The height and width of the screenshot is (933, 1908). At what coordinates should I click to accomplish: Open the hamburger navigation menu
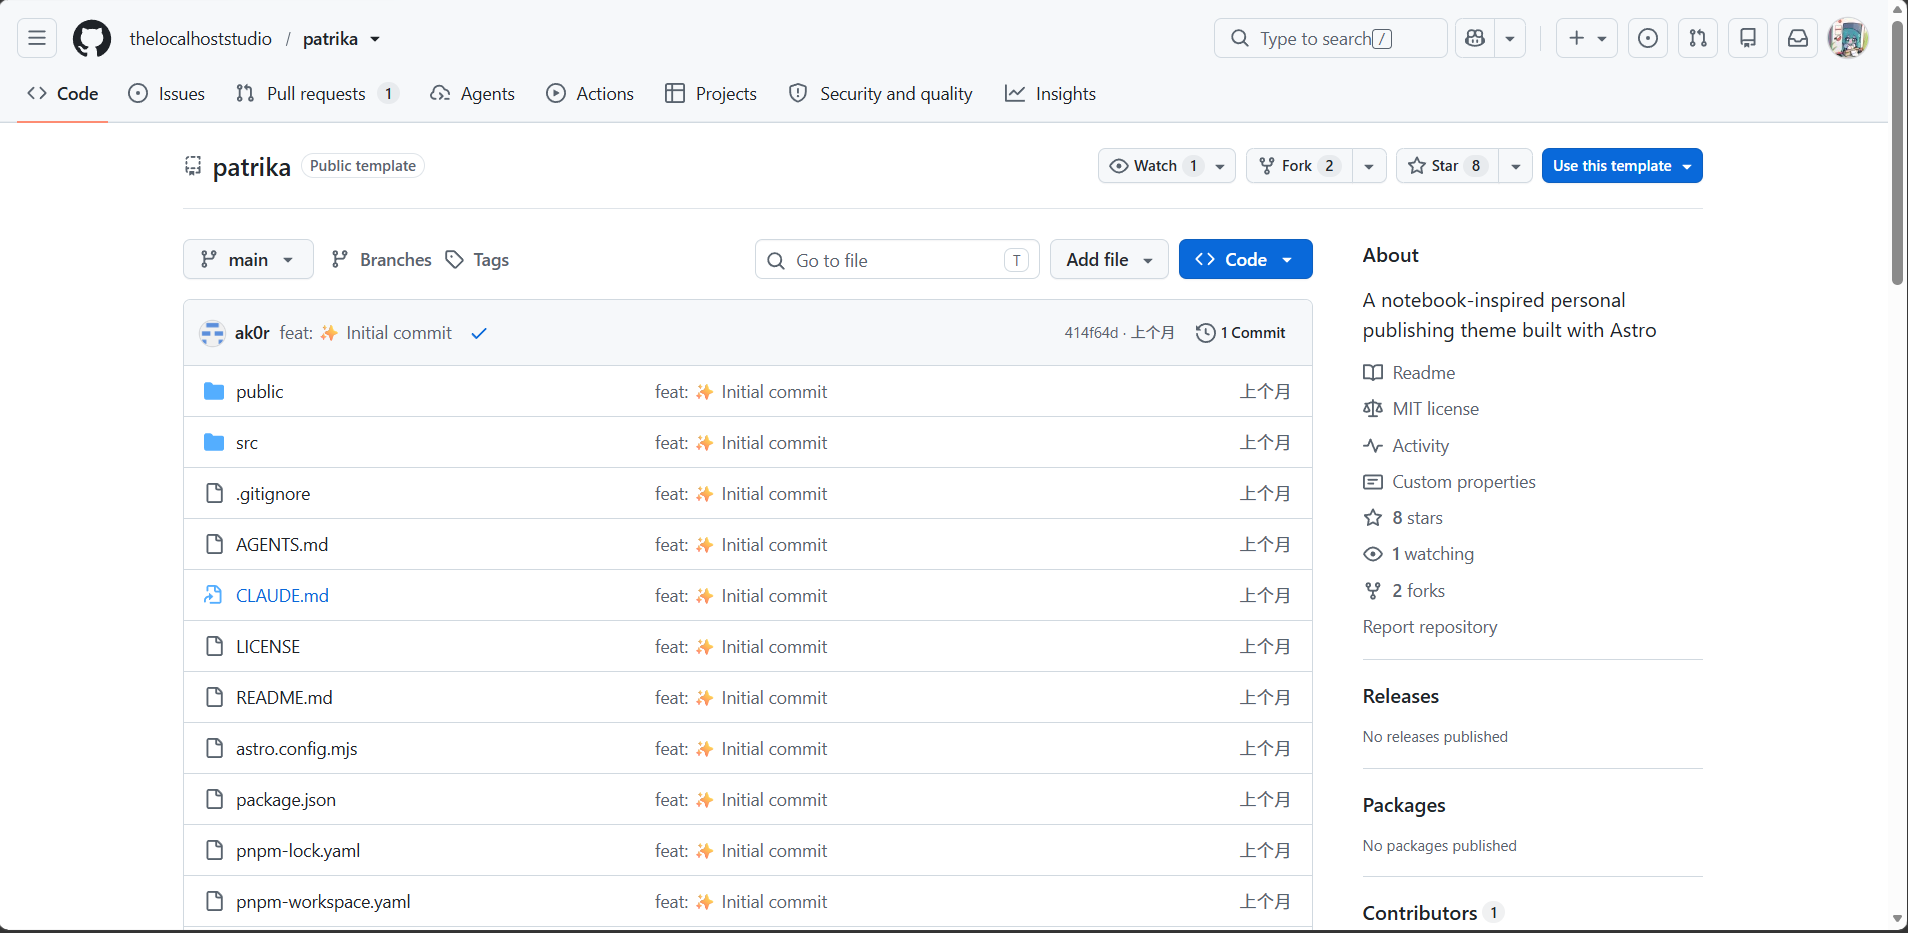(37, 38)
